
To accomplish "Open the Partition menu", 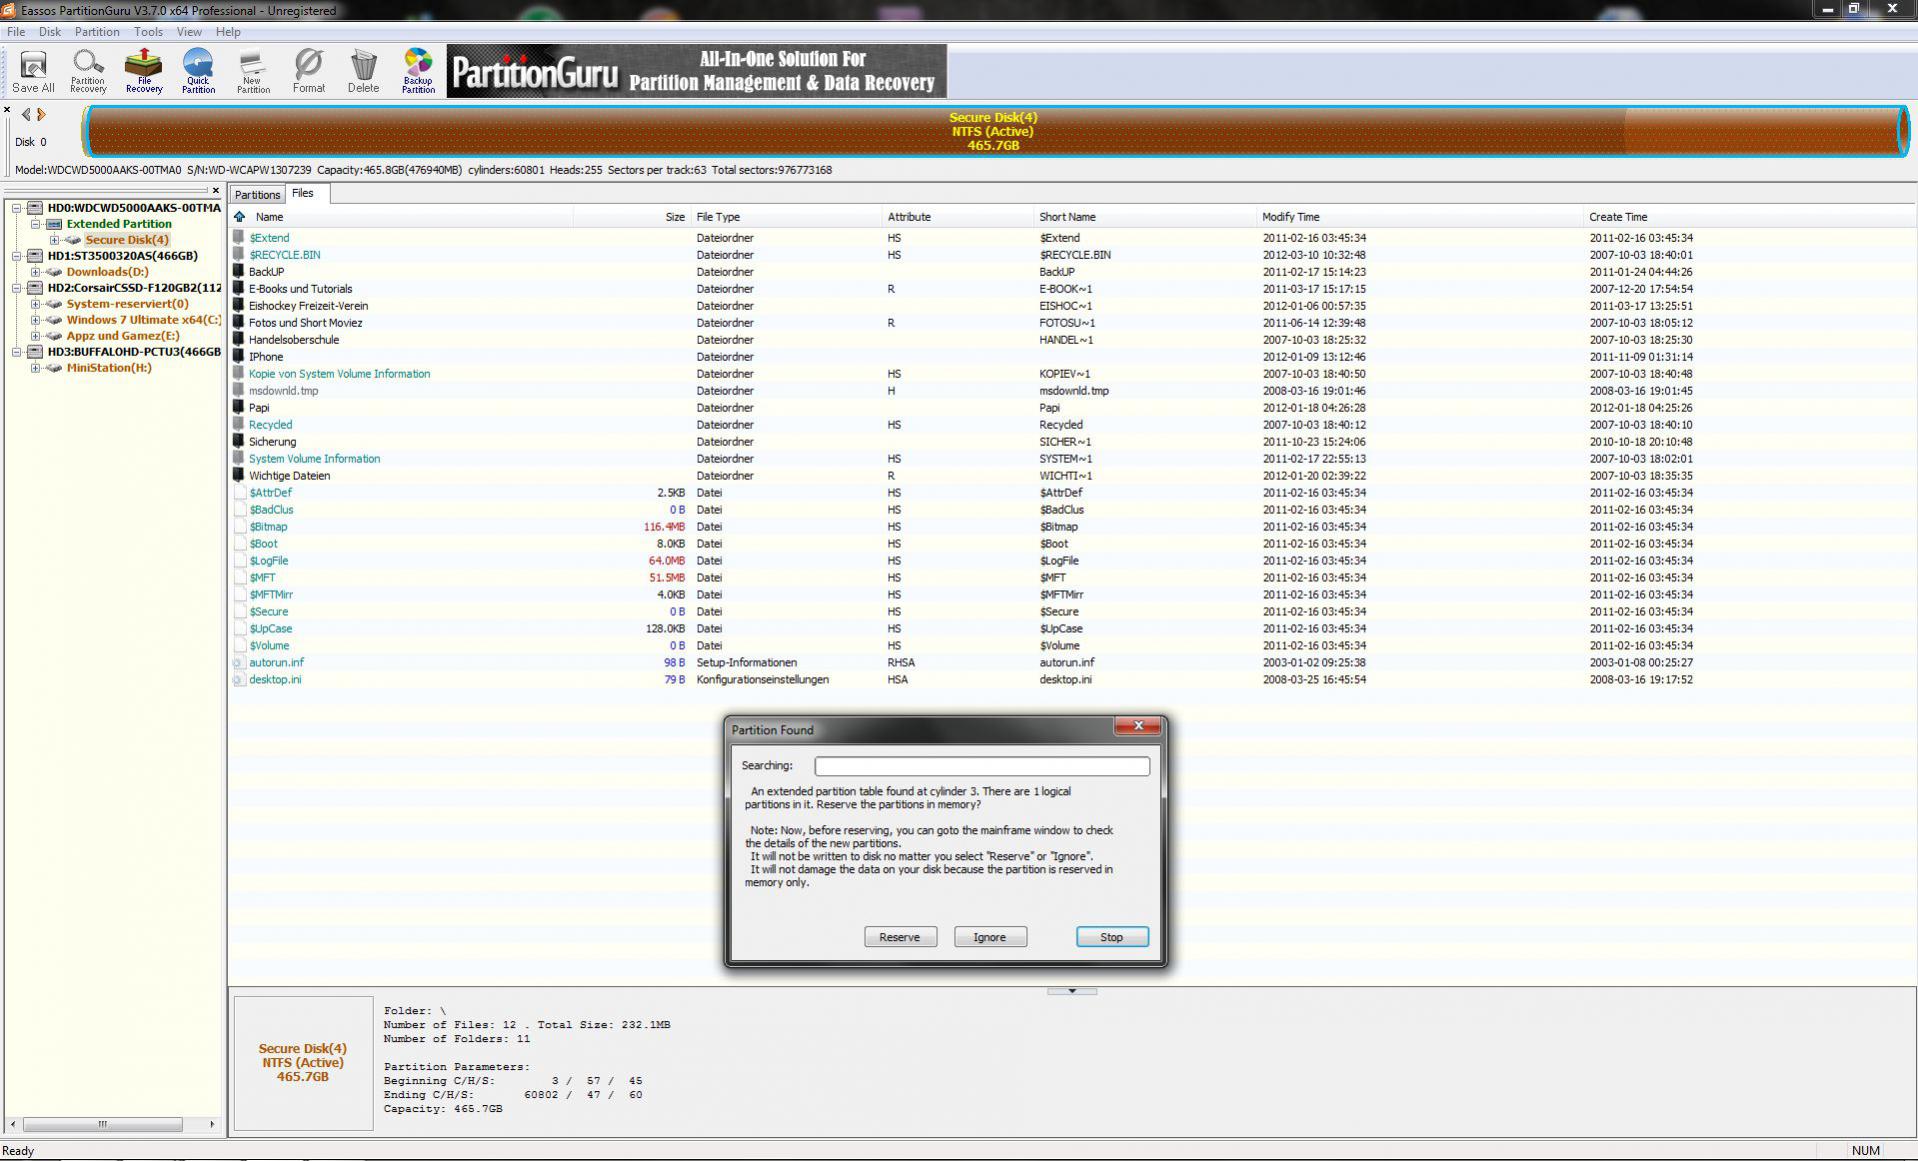I will (x=97, y=32).
